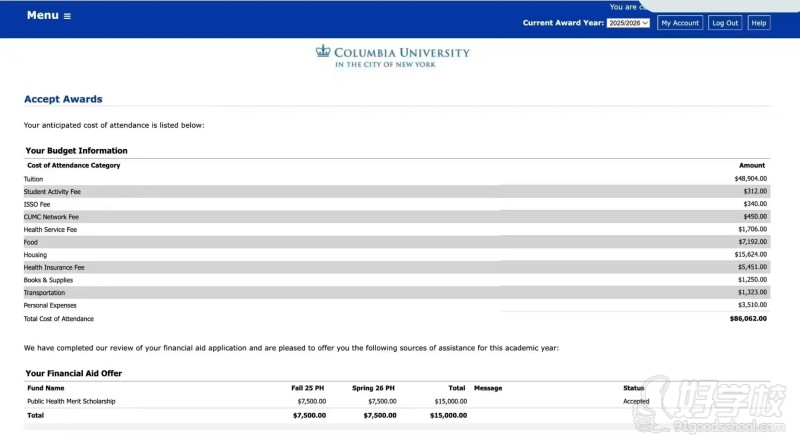Viewport: 800px width, 446px height.
Task: Click the Accepted status of scholarship
Action: [x=636, y=401]
